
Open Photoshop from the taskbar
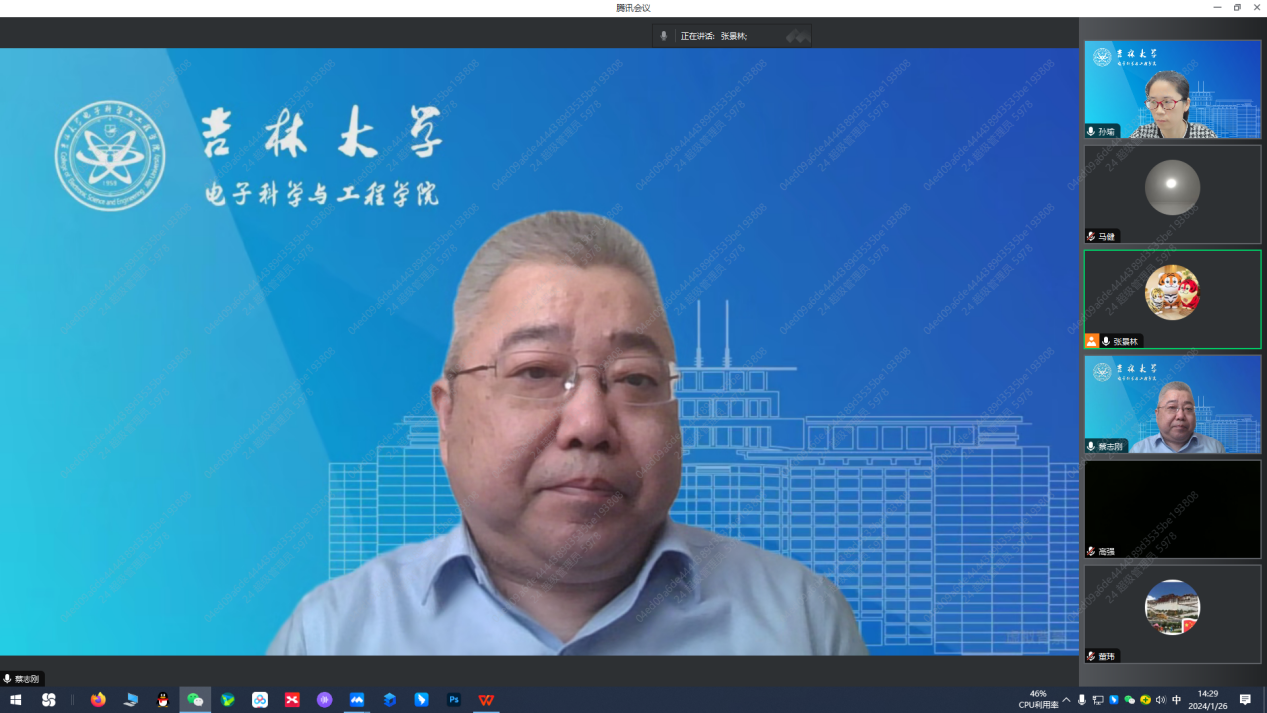[454, 700]
